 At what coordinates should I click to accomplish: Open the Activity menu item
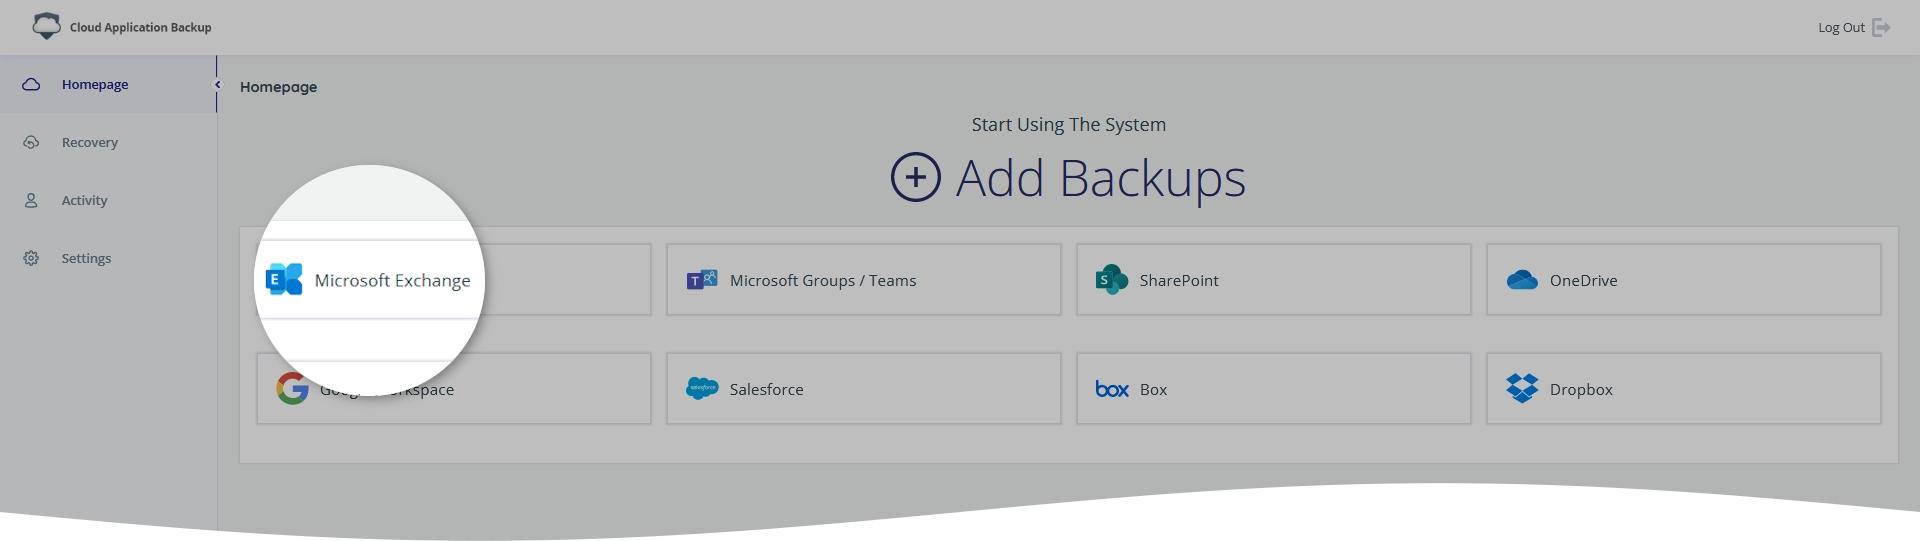[108, 200]
